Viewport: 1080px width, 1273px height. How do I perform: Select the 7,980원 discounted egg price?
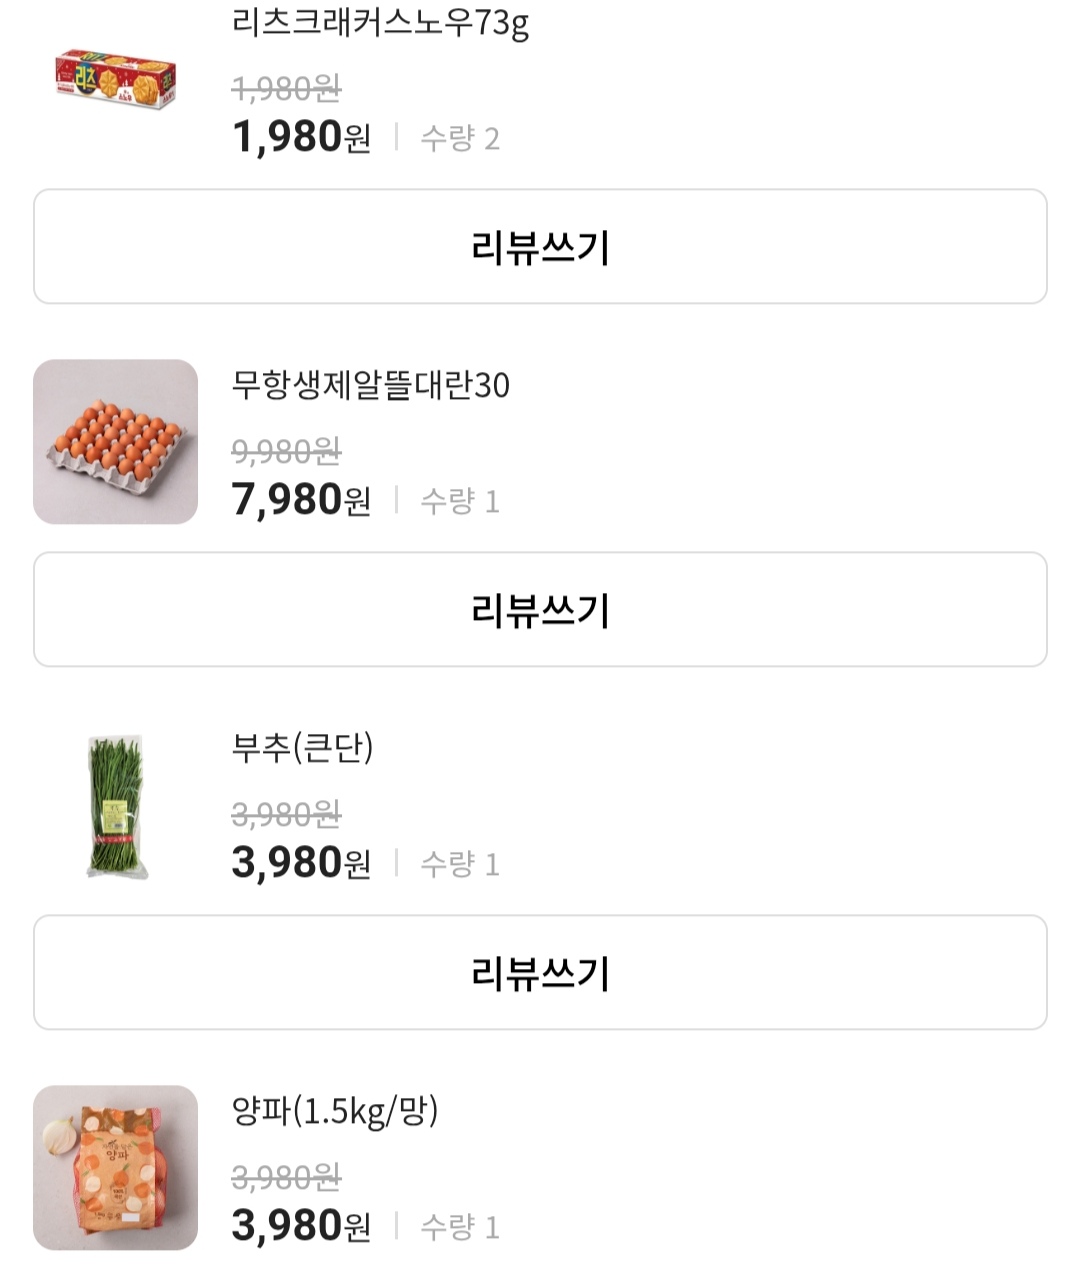[x=301, y=500]
